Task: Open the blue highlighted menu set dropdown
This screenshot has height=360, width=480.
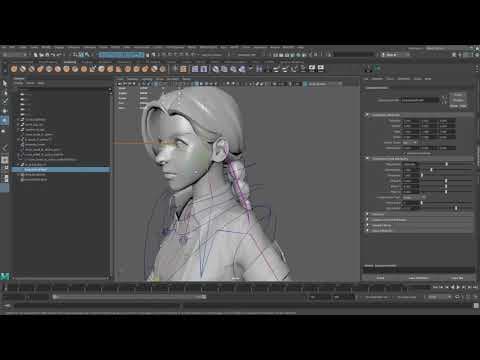Action: [122, 55]
